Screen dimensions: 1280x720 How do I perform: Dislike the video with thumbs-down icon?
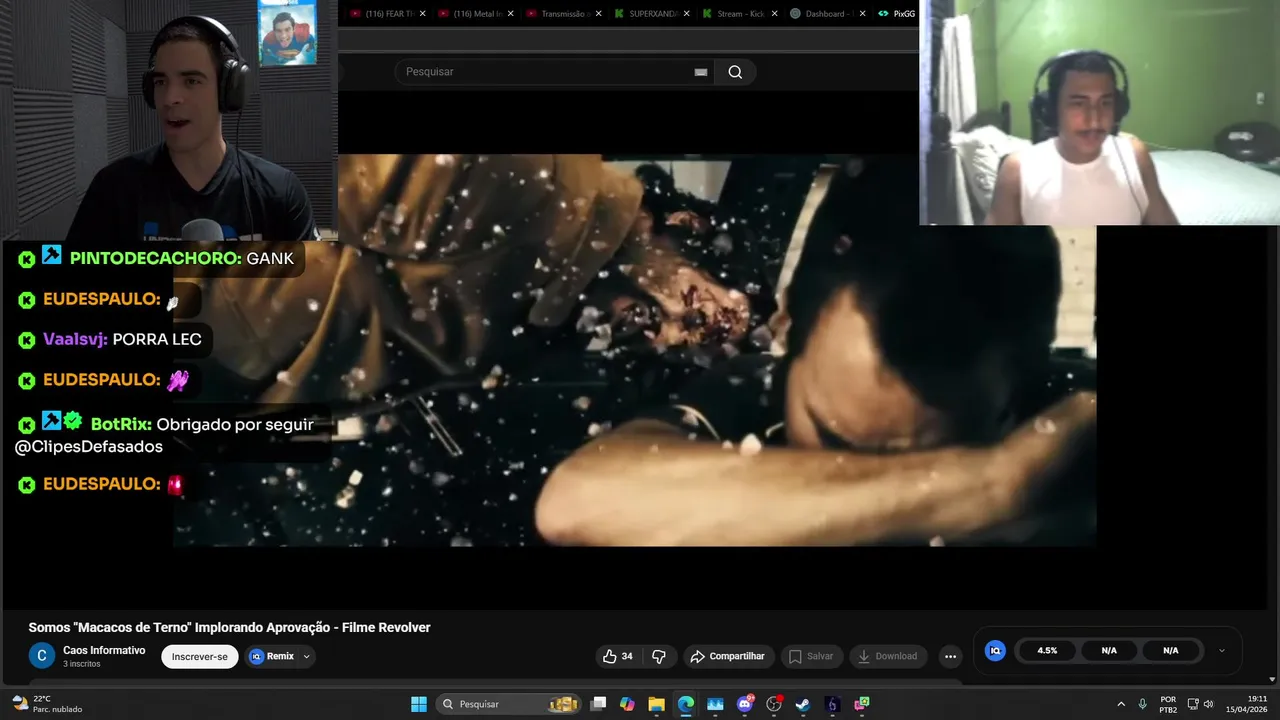(x=659, y=656)
